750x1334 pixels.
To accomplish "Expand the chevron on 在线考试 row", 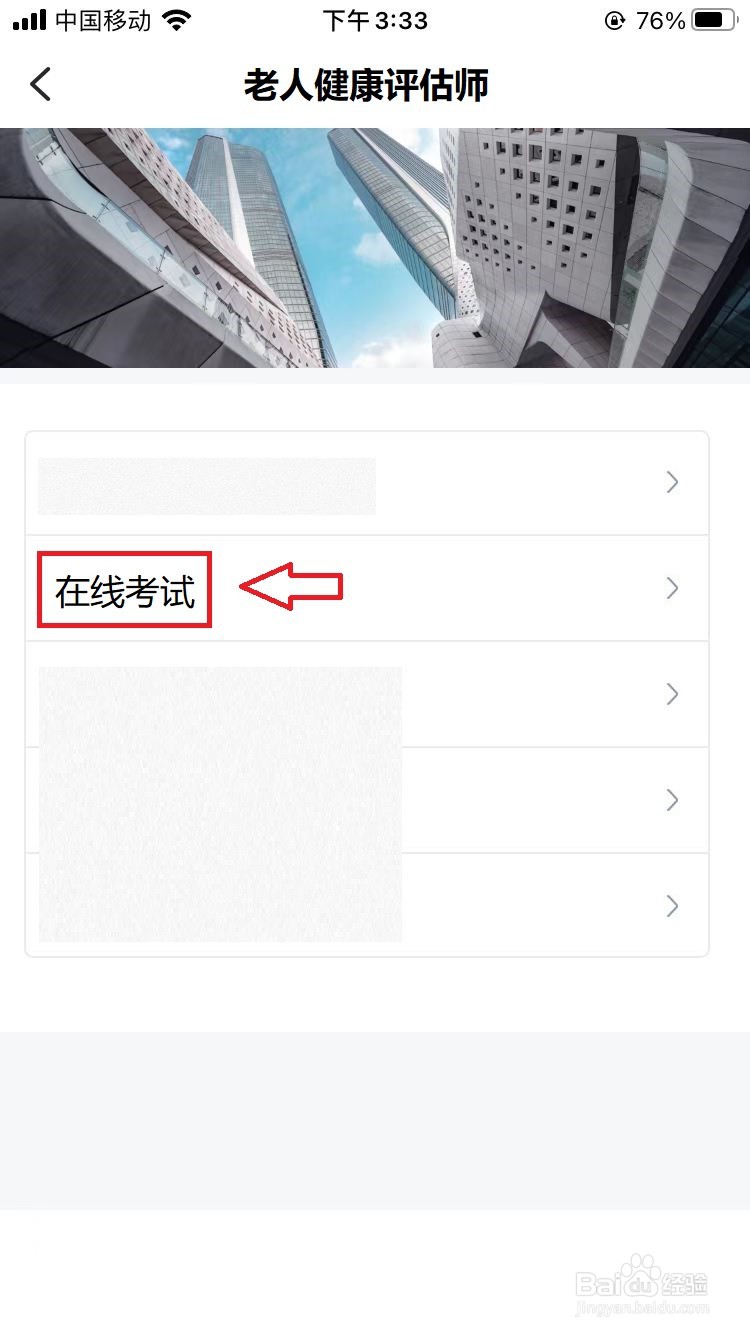I will tap(672, 588).
